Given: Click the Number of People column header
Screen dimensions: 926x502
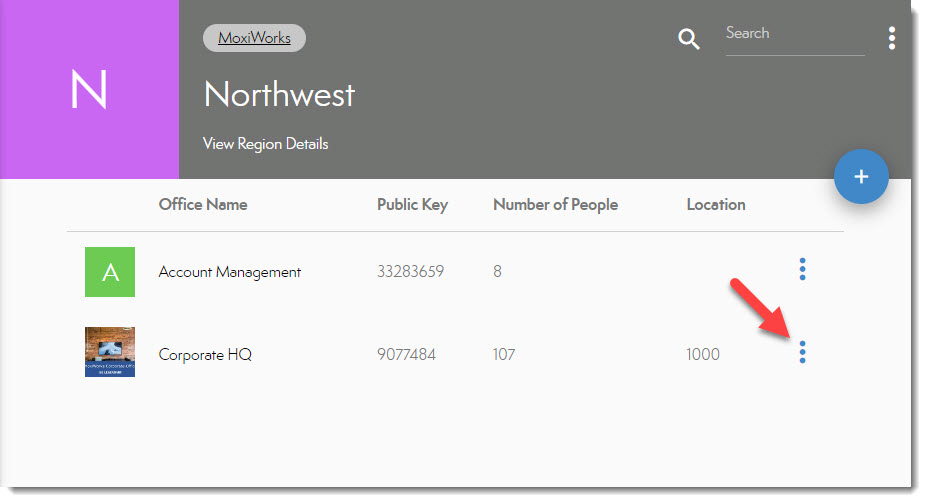Looking at the screenshot, I should click(x=555, y=205).
